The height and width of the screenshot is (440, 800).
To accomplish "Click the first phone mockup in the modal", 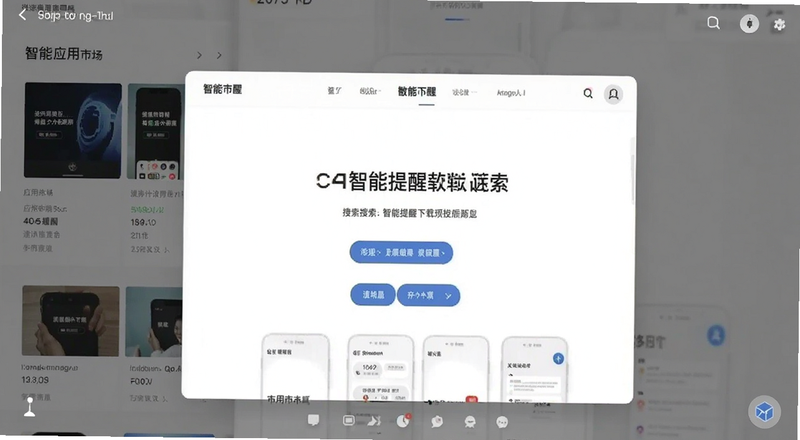I will [x=295, y=368].
